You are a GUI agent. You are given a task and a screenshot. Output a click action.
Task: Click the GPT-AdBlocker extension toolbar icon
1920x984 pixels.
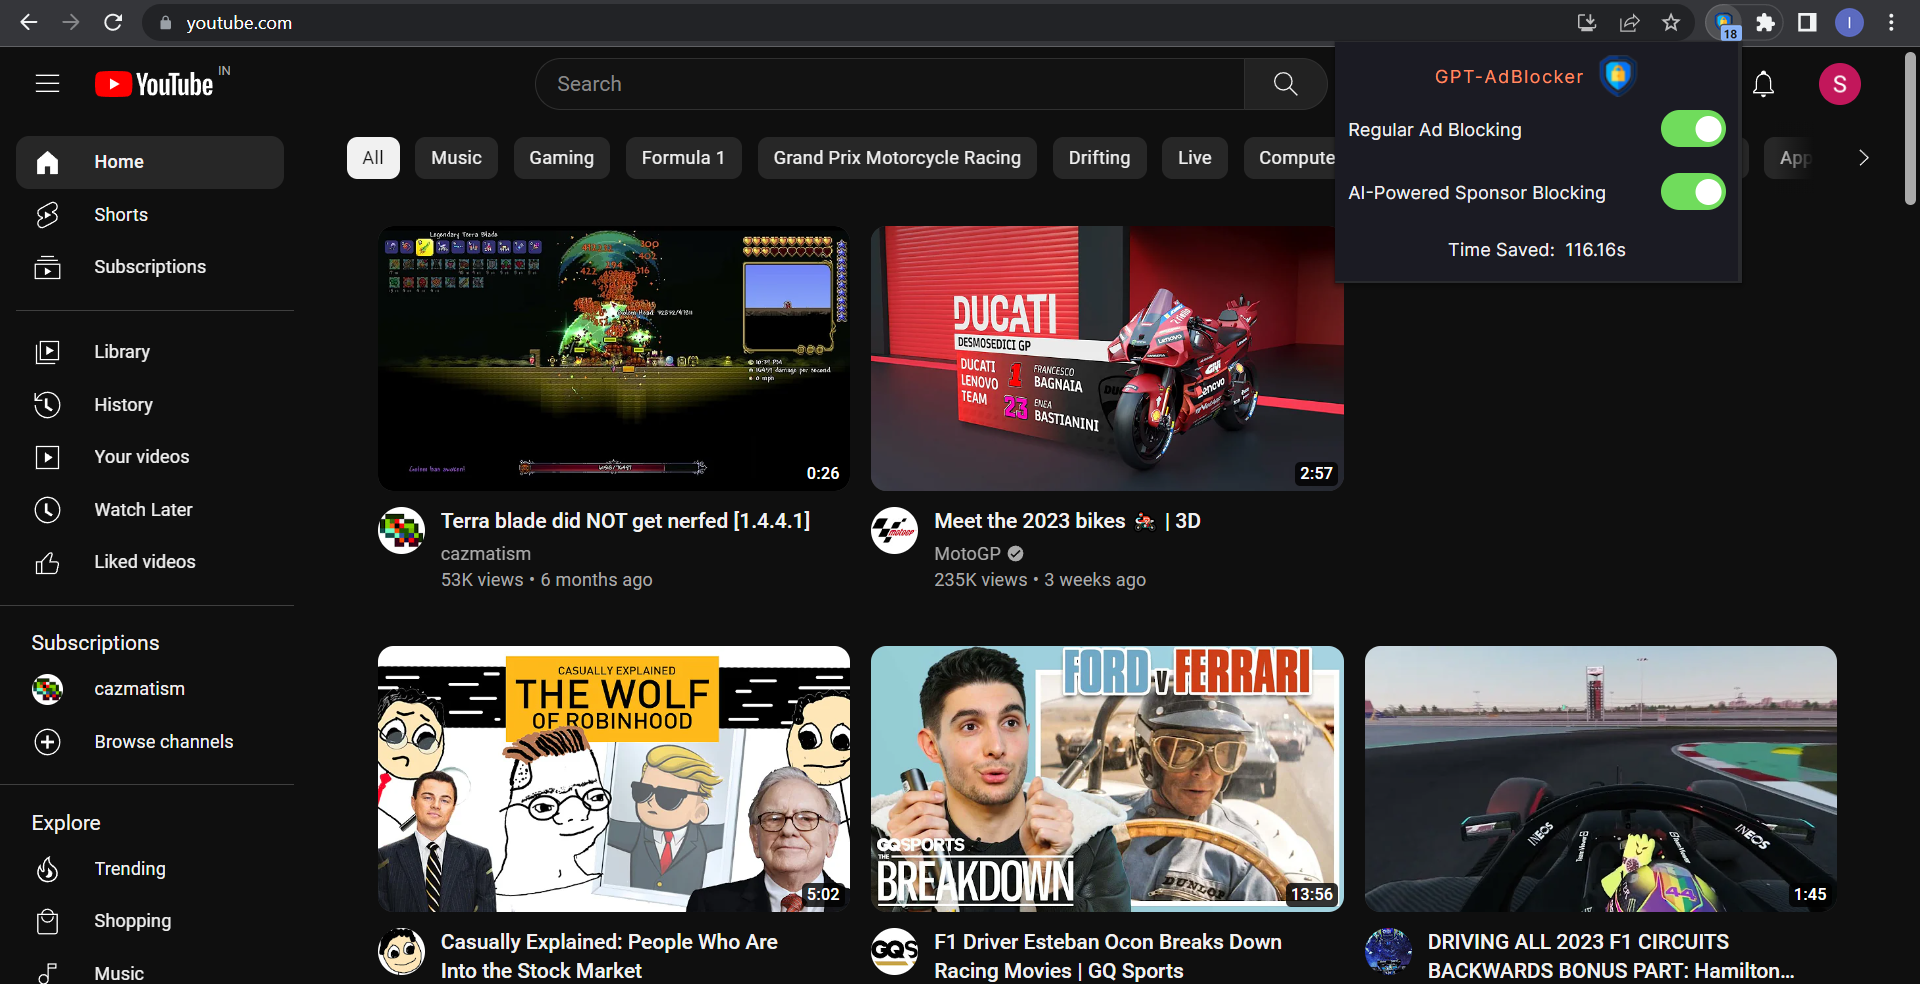1723,23
